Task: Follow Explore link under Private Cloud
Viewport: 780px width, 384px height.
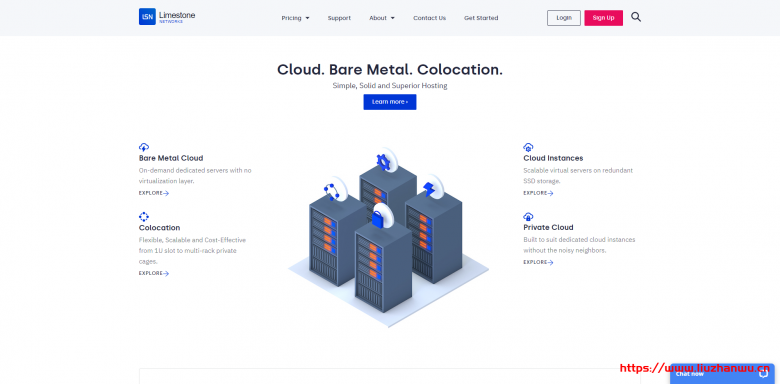Action: point(538,262)
